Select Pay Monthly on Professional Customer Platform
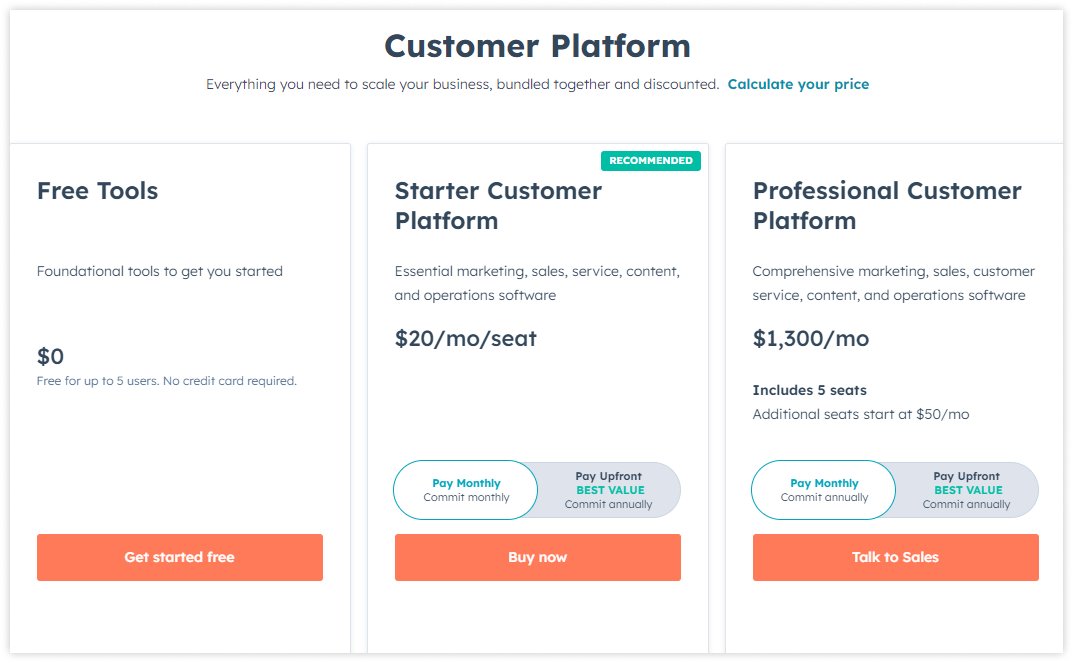The width and height of the screenshot is (1073, 663). (823, 490)
